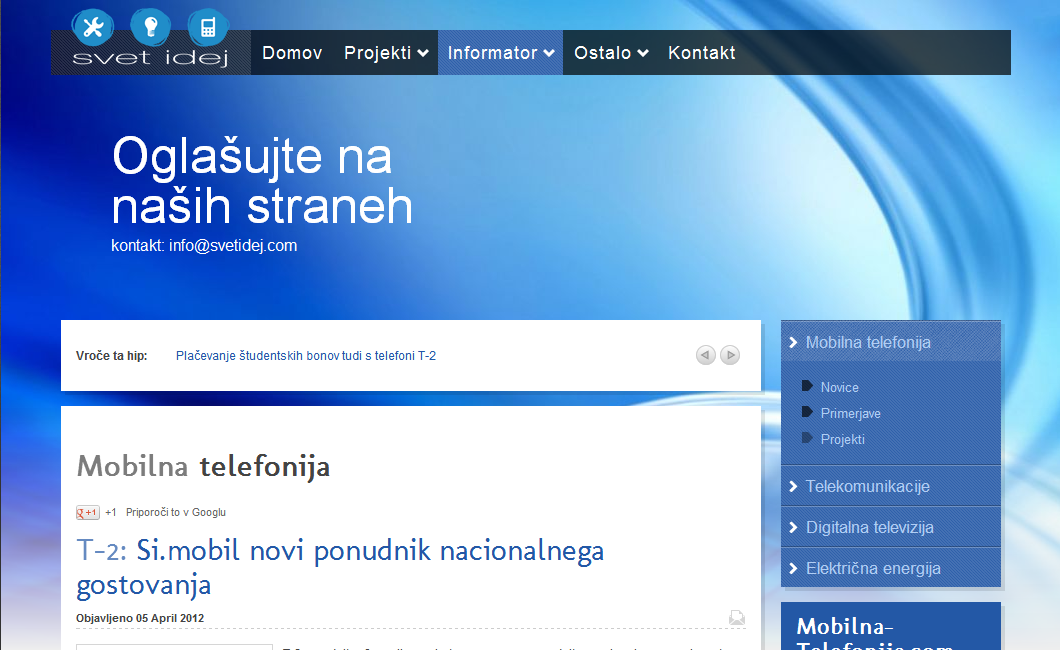Open the Primerjave sidebar link
This screenshot has width=1060, height=650.
click(x=850, y=414)
